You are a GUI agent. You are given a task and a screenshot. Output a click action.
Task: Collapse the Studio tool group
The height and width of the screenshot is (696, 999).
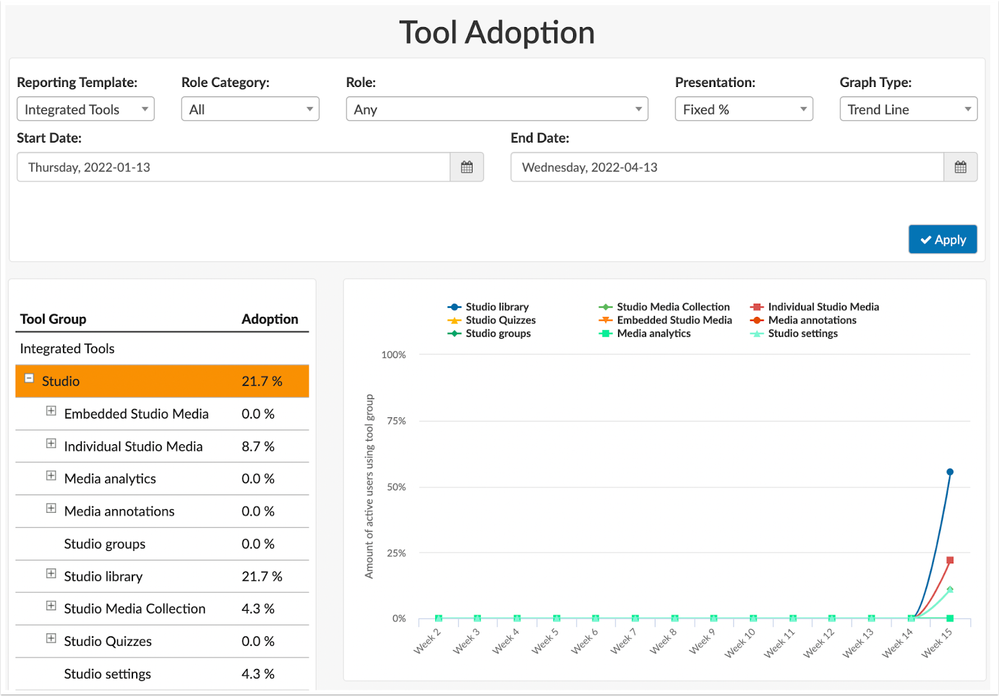point(29,379)
